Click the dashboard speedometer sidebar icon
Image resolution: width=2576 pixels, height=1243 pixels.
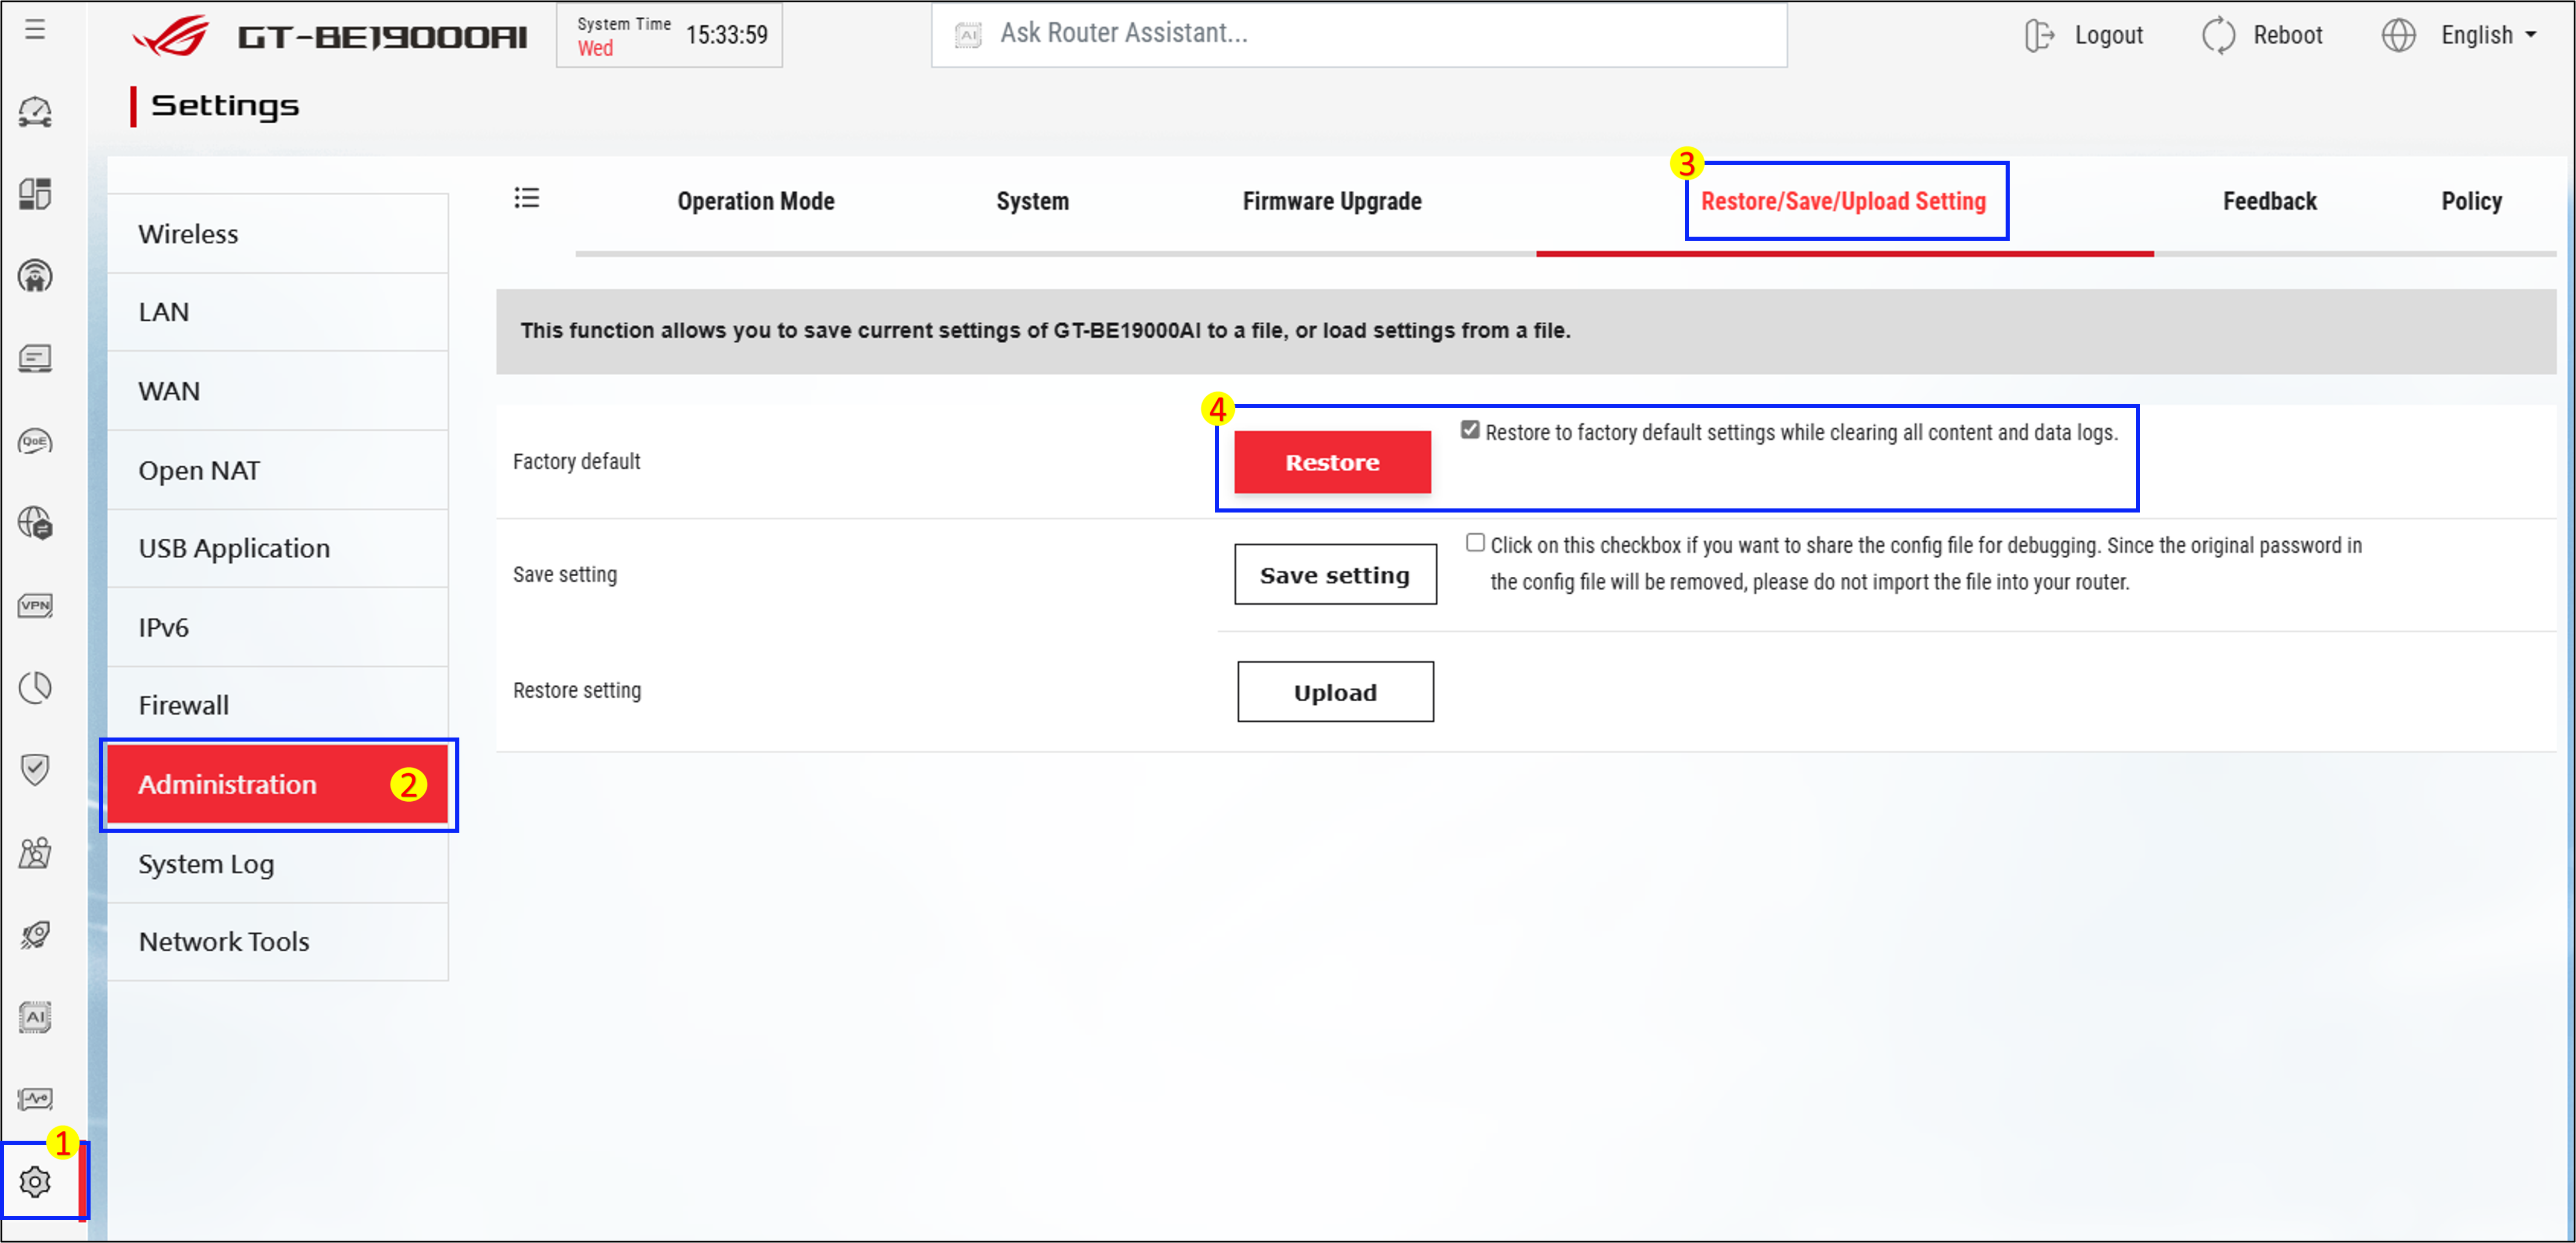[x=35, y=112]
